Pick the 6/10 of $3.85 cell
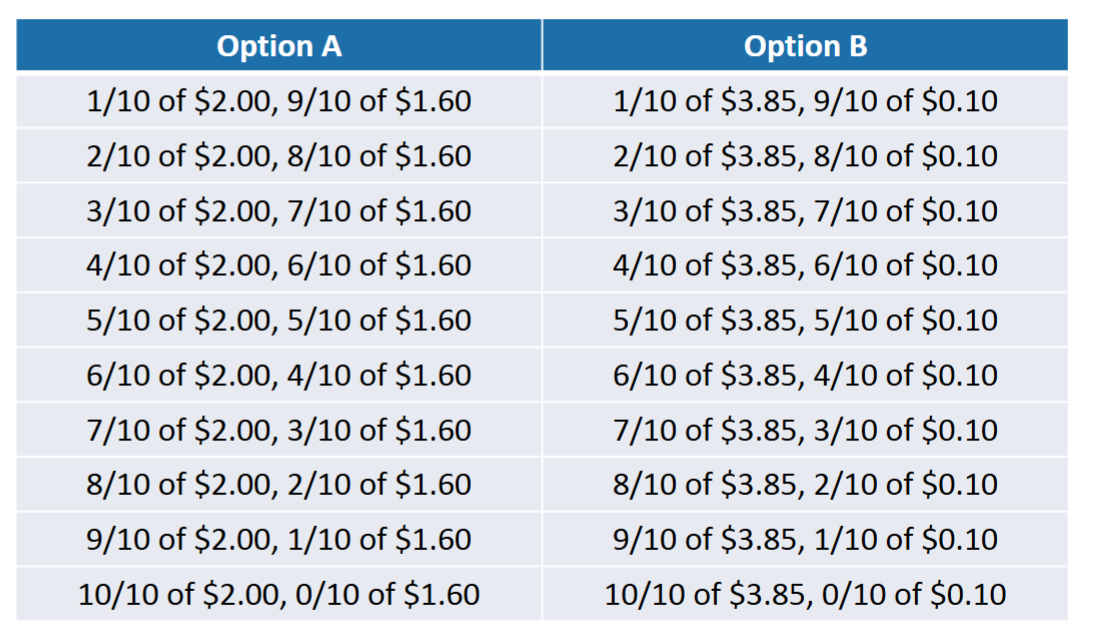Viewport: 1102px width, 638px height. tap(805, 375)
